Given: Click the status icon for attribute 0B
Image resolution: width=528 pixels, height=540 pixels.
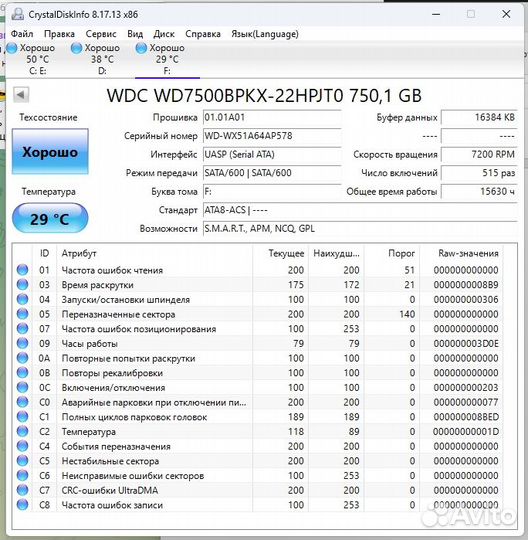Looking at the screenshot, I should [x=22, y=373].
